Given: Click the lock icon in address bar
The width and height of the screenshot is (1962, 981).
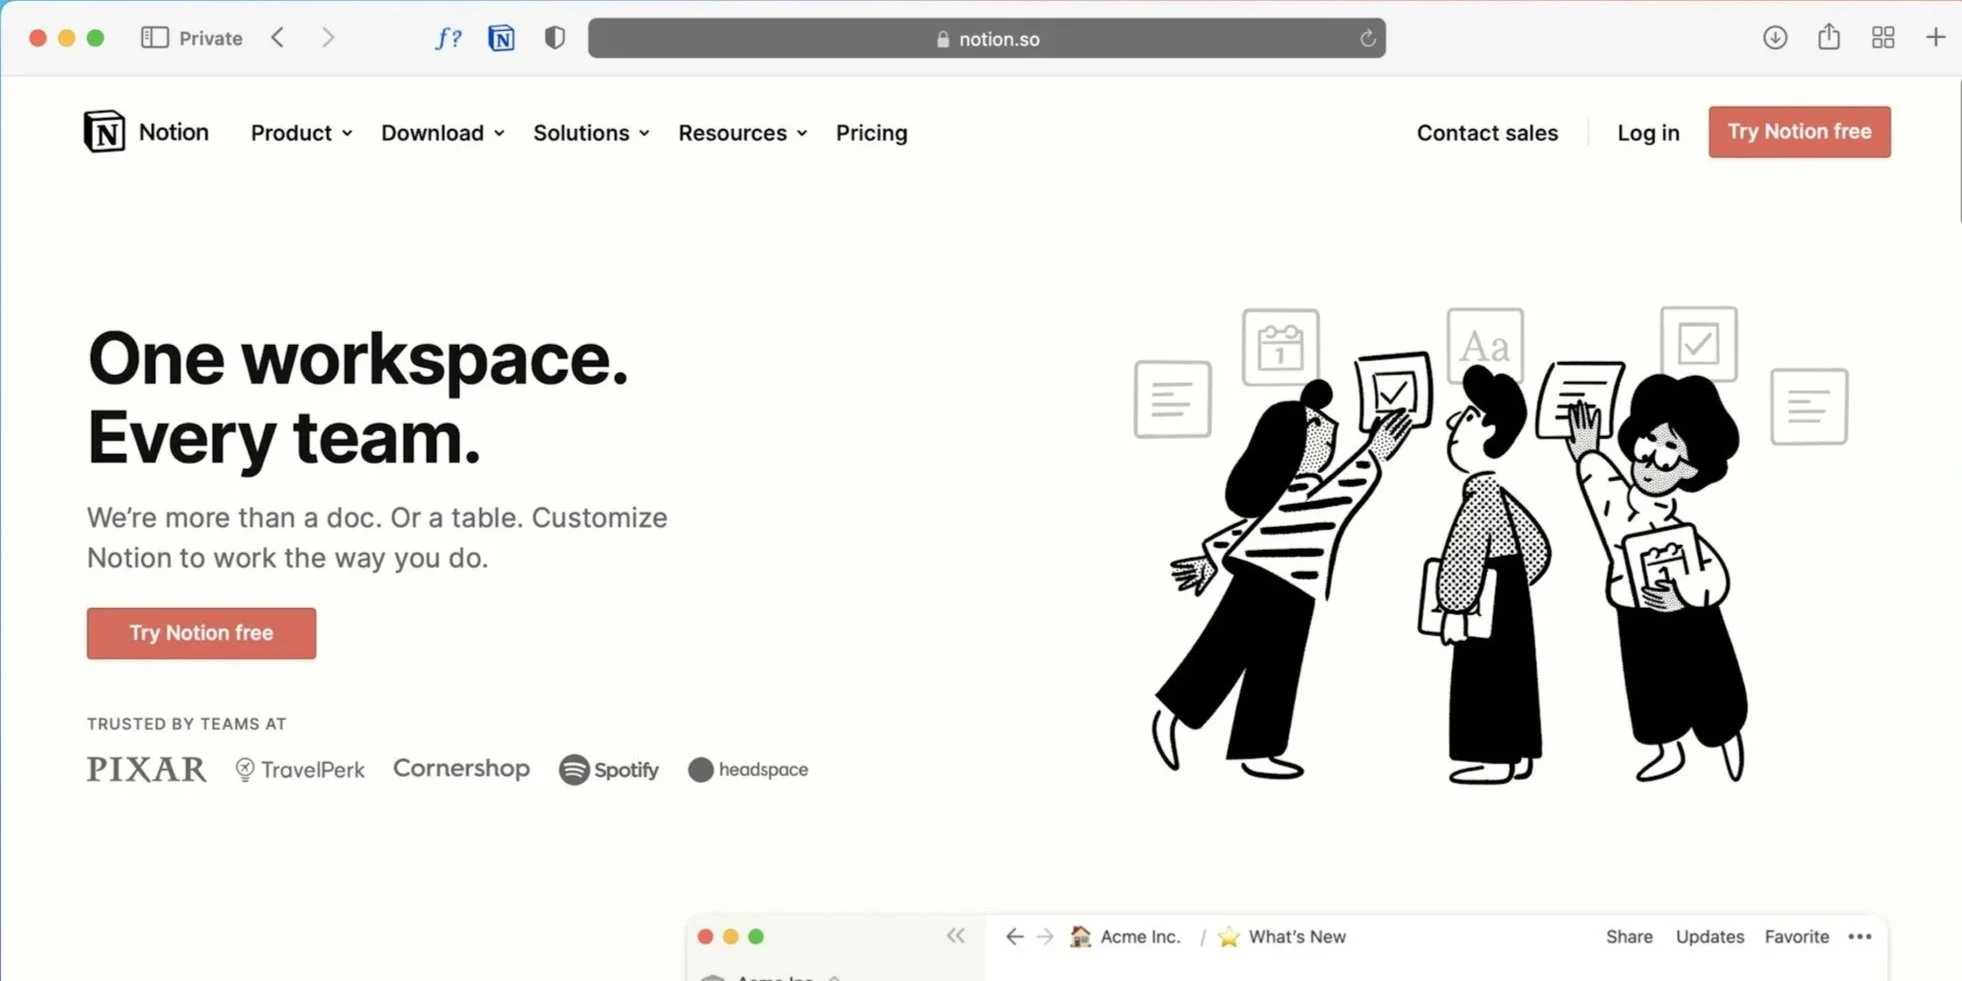Looking at the screenshot, I should click(x=942, y=39).
